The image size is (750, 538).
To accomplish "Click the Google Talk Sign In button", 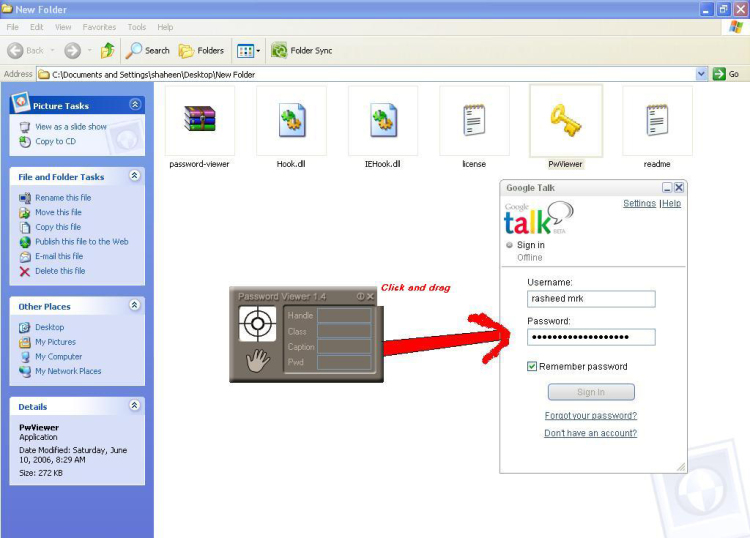I will pos(591,392).
